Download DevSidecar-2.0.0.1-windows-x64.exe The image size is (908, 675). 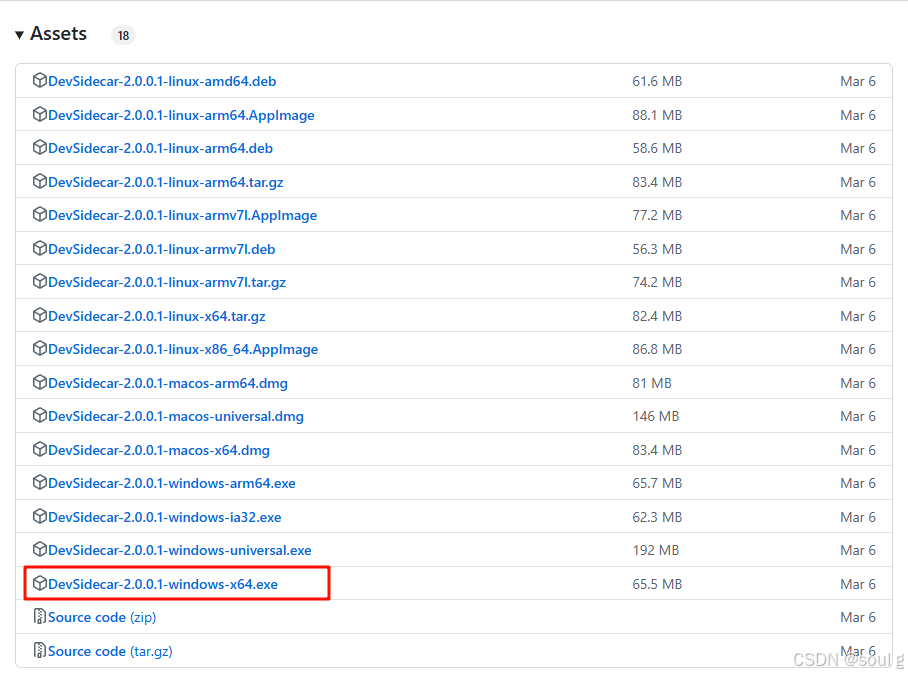pyautogui.click(x=163, y=584)
